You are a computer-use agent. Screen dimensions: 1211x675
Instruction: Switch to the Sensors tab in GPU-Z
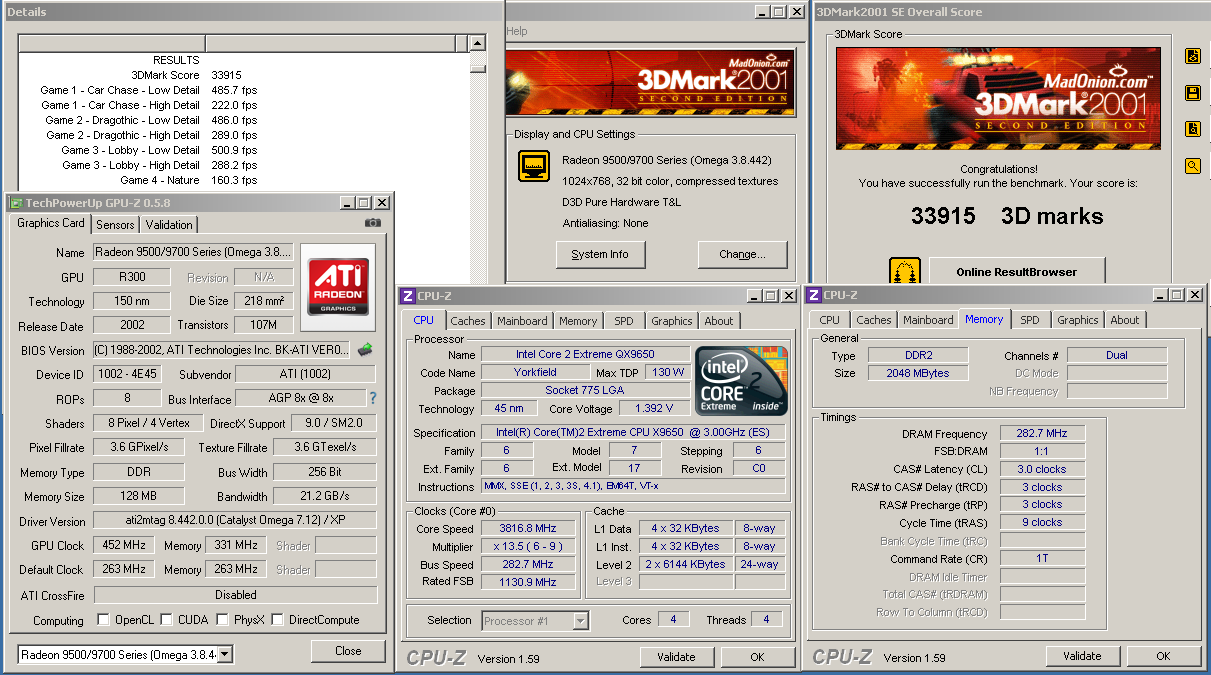click(116, 225)
